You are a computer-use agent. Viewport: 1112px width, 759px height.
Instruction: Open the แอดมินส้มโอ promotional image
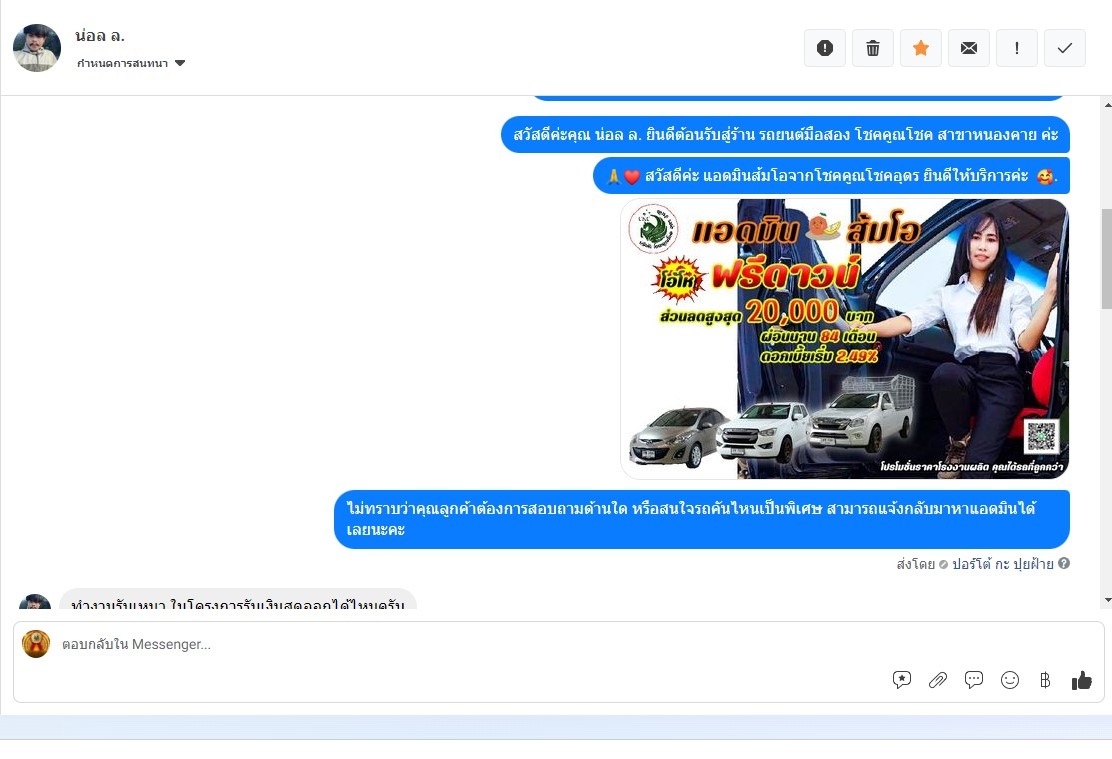coord(844,338)
